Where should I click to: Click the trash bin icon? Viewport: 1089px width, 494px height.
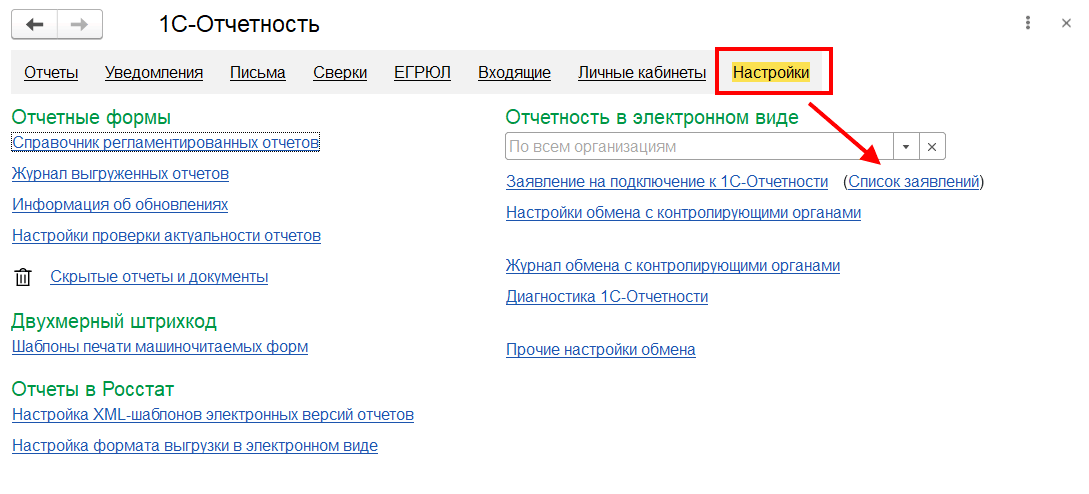[x=24, y=277]
